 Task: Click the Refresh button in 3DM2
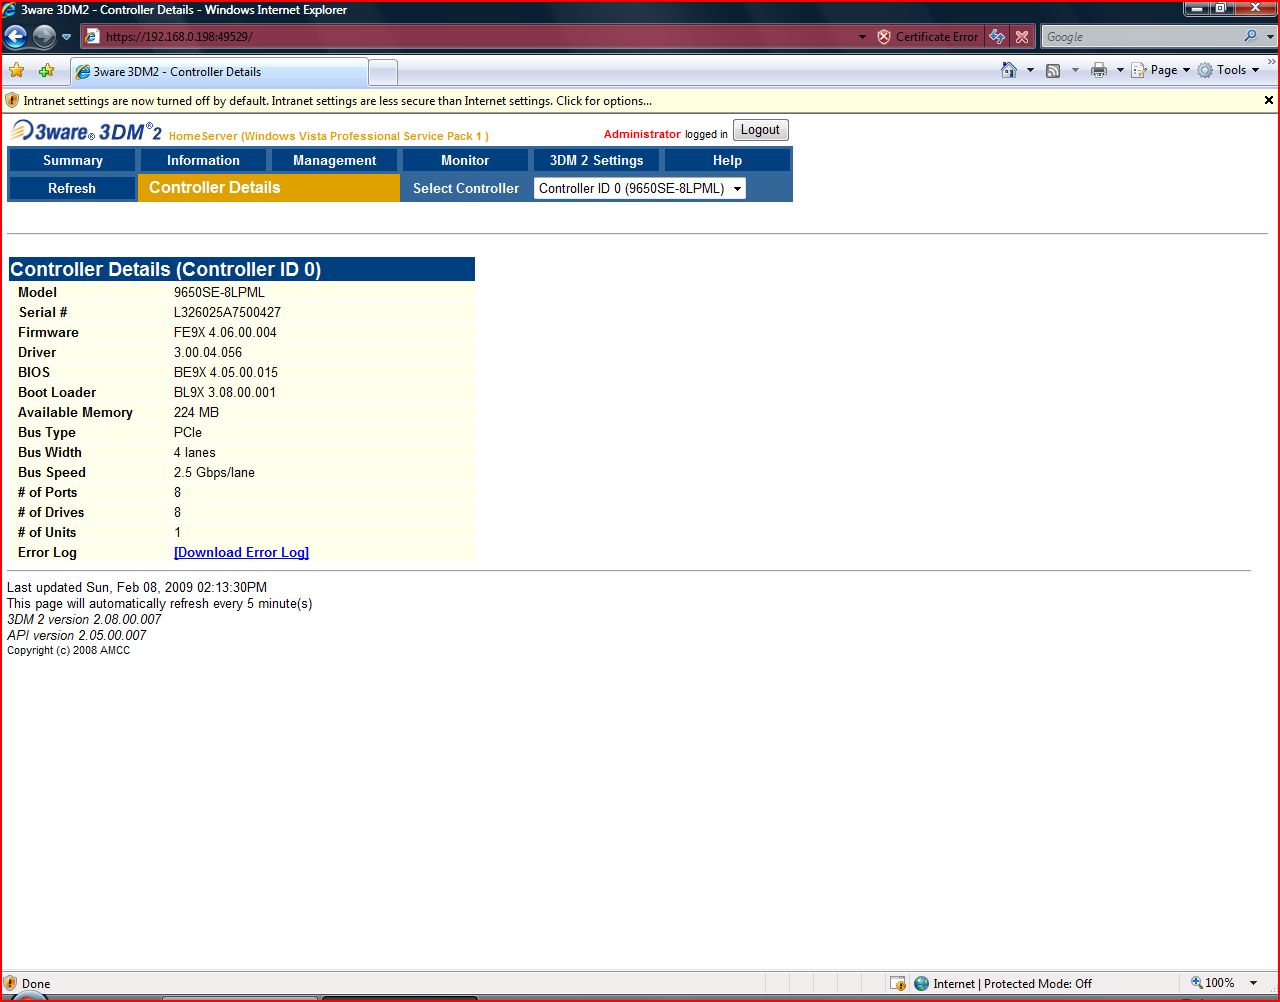[x=72, y=188]
